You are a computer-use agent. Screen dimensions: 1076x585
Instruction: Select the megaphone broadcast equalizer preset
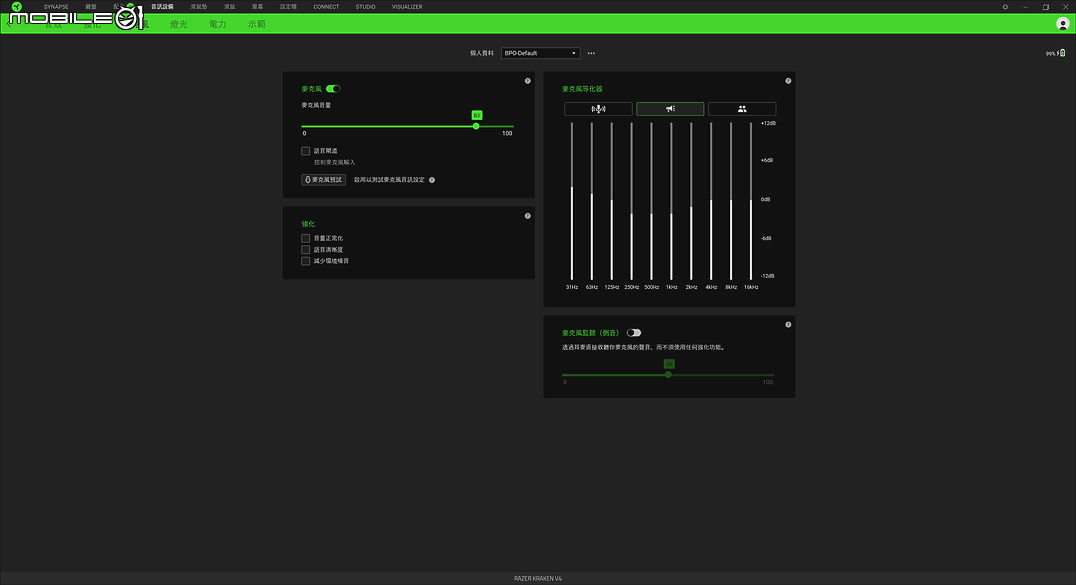(x=670, y=108)
